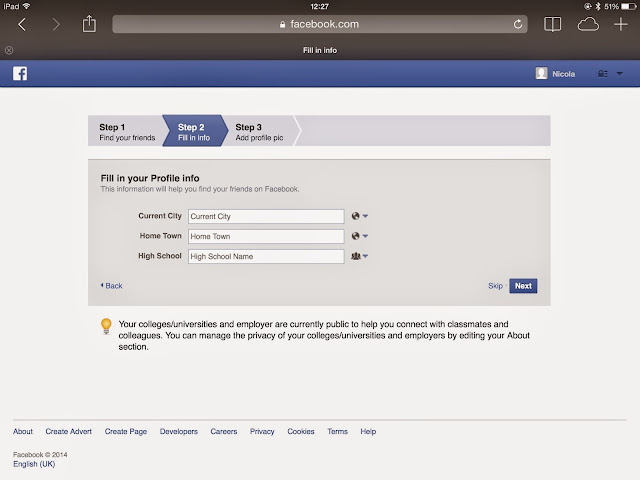Tap the 12:27 clock in status bar

click(320, 6)
